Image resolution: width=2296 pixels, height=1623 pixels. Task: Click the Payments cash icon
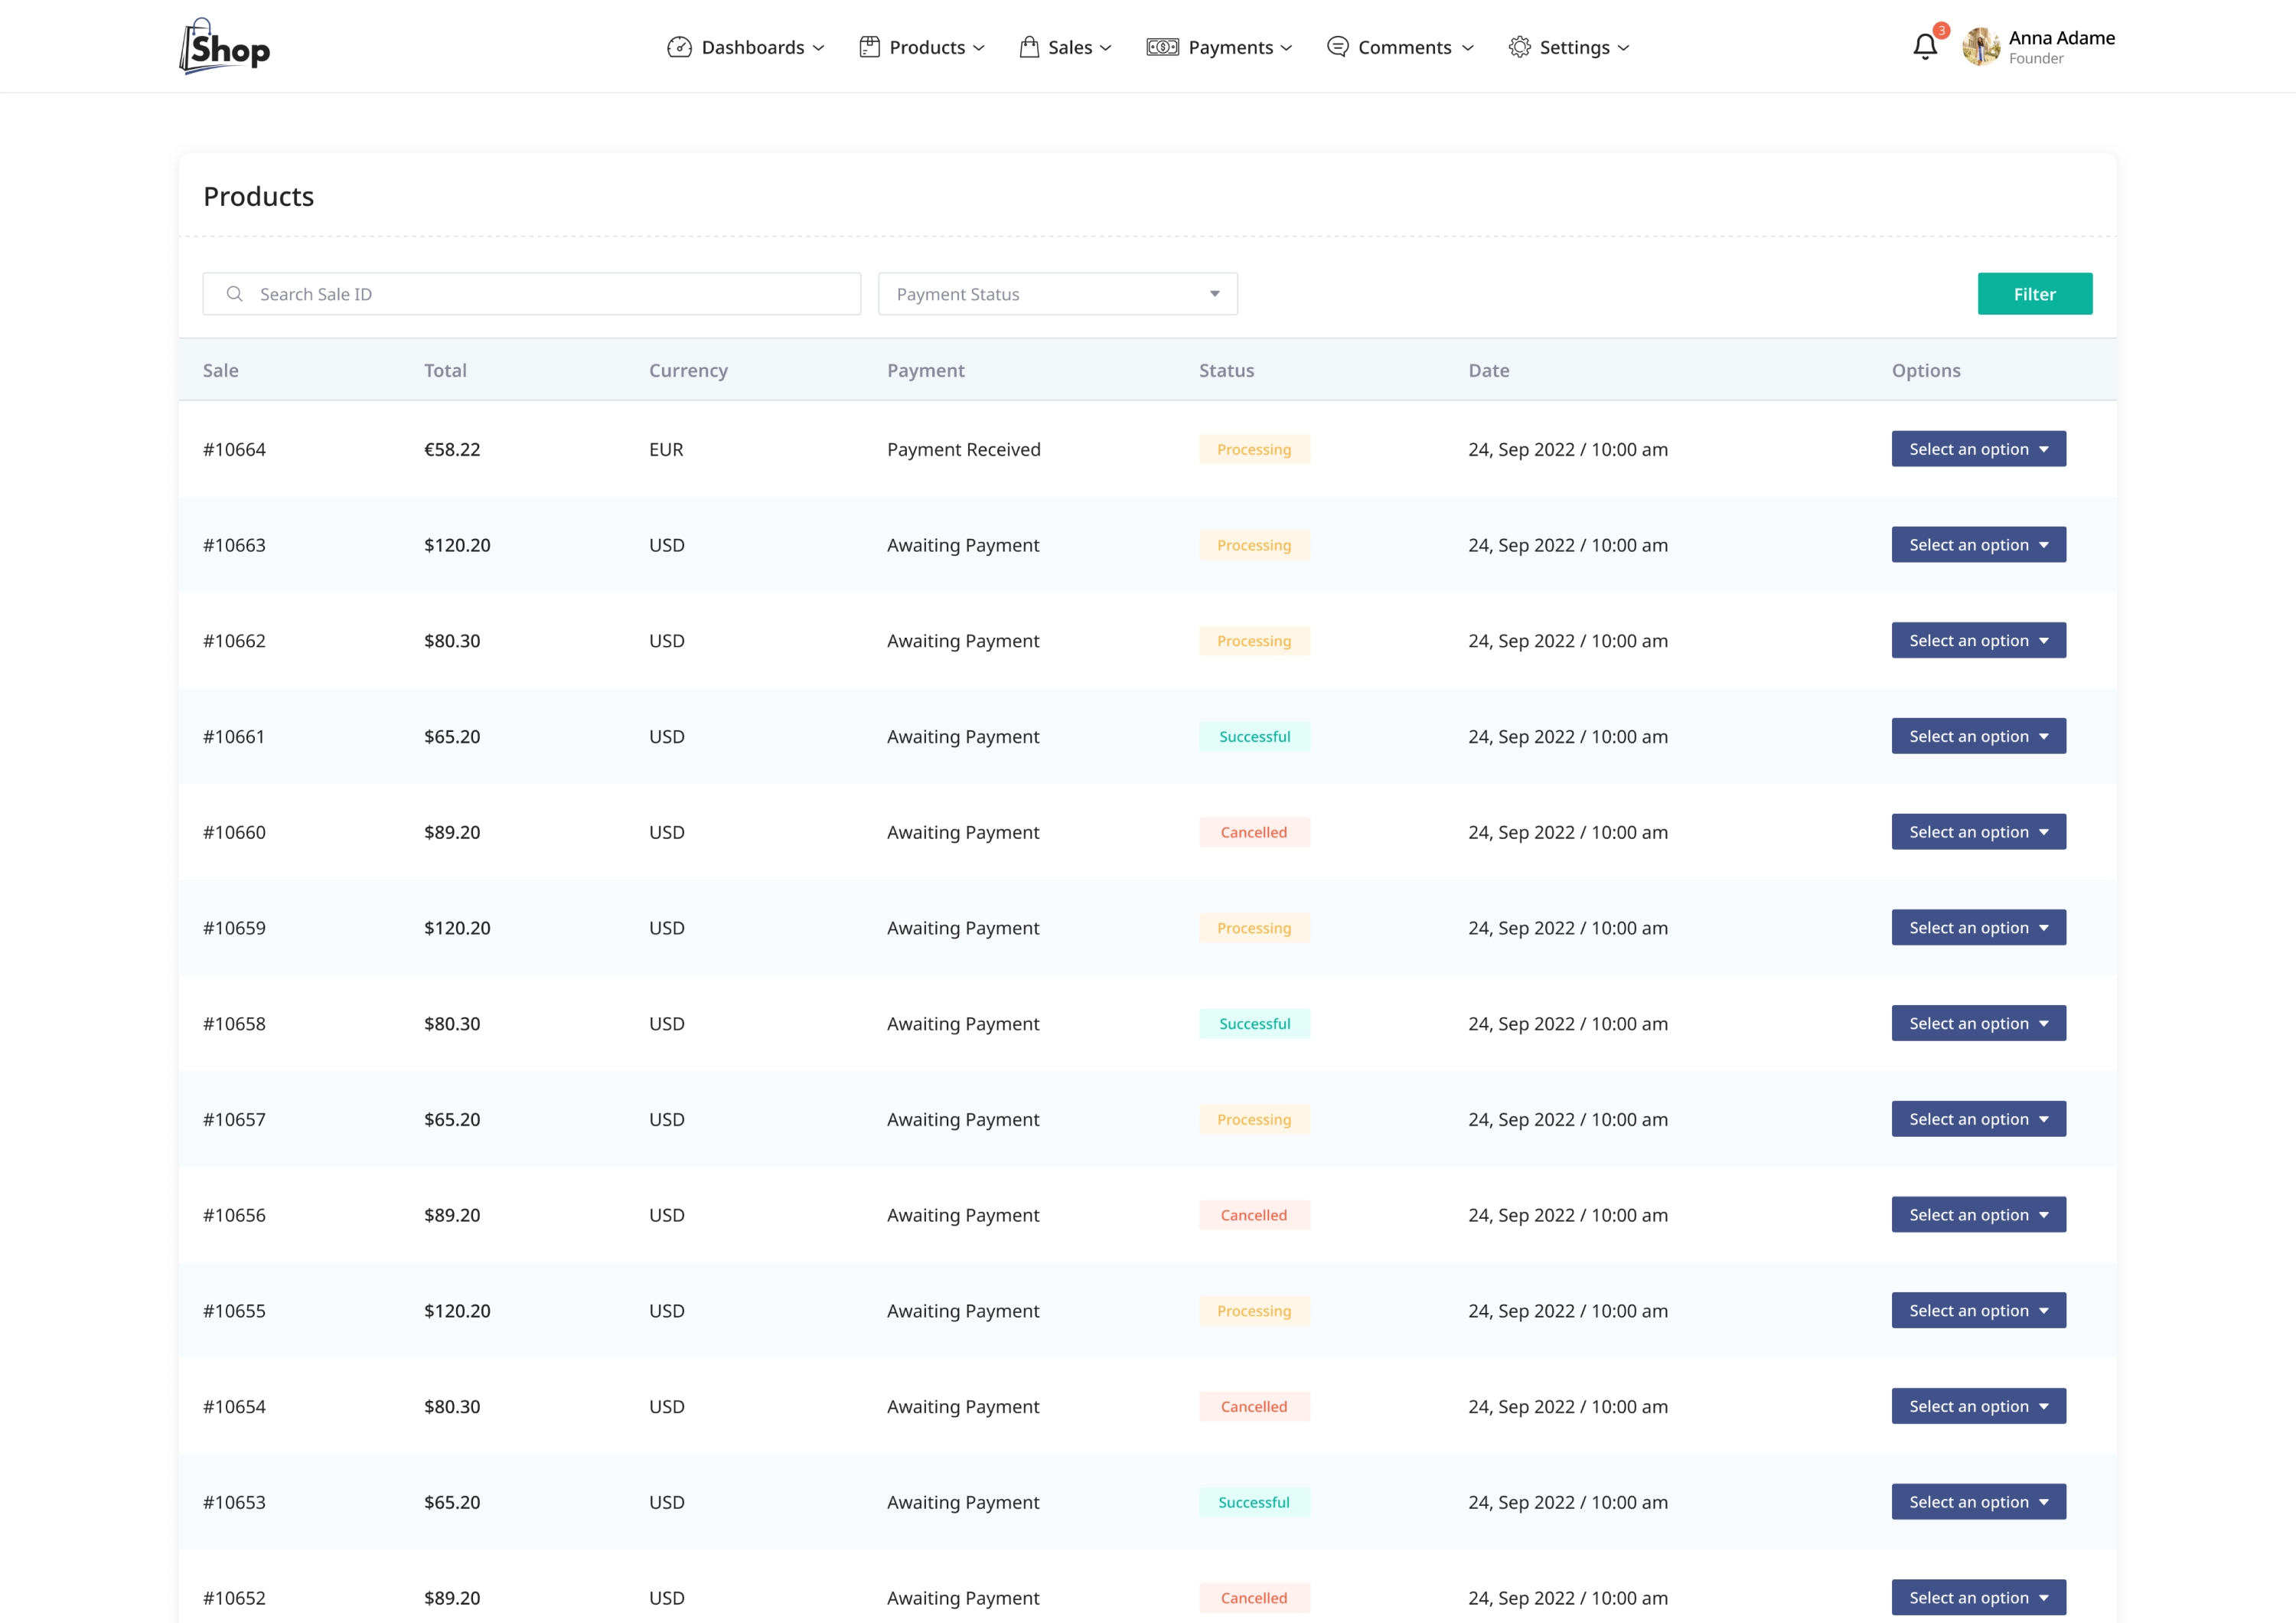tap(1162, 47)
